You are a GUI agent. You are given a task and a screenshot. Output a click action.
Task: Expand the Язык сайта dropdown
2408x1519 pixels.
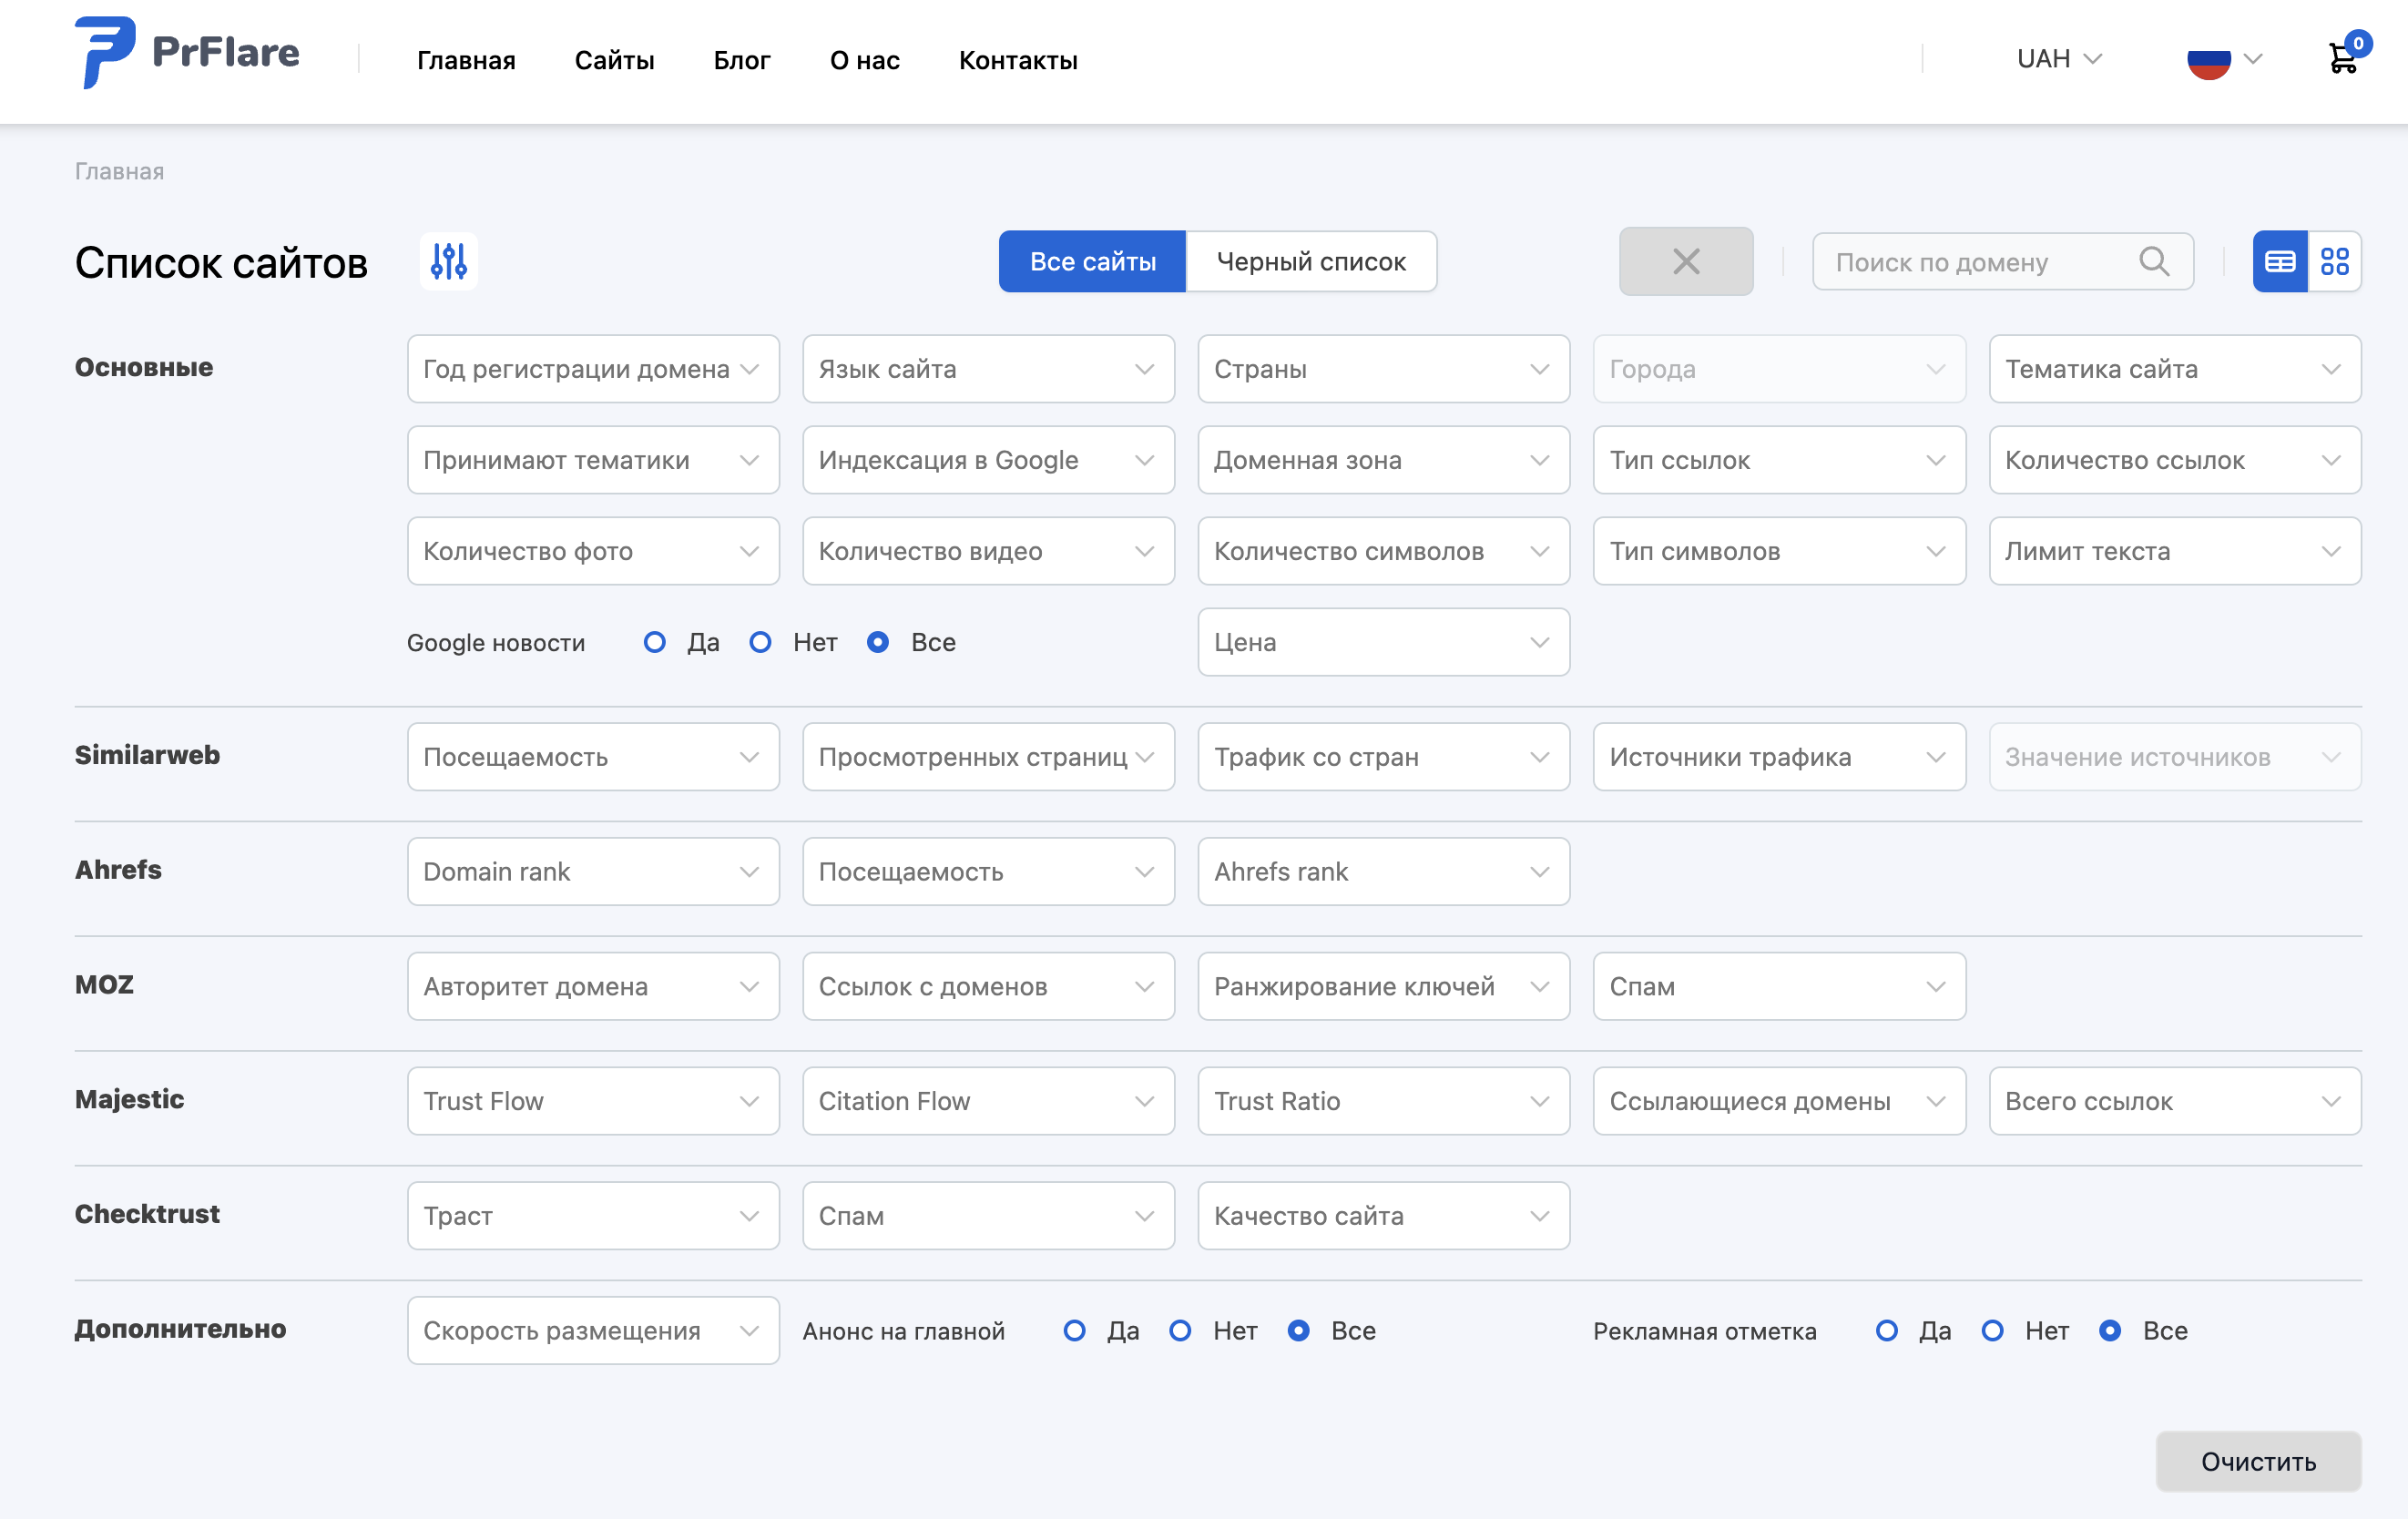[988, 369]
